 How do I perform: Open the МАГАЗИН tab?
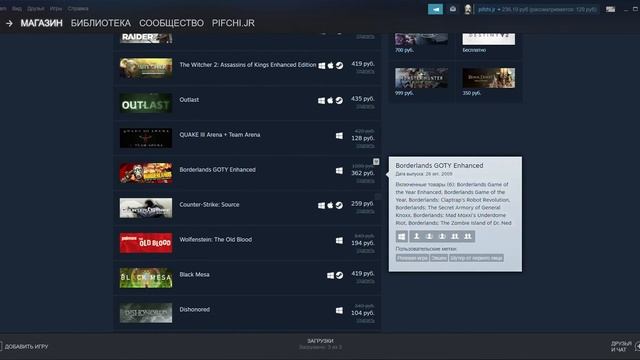(x=42, y=23)
